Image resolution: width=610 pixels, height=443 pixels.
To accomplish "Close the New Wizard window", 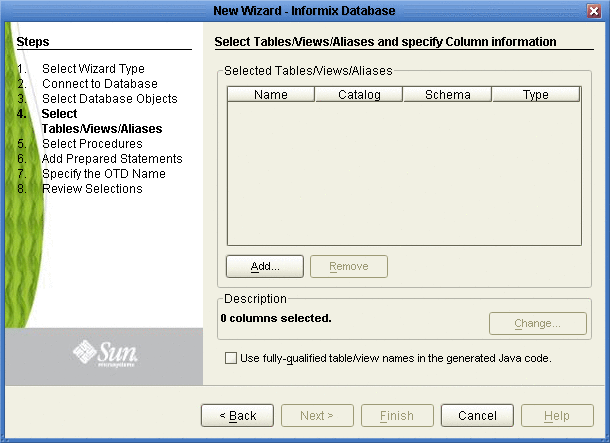I will pyautogui.click(x=594, y=11).
